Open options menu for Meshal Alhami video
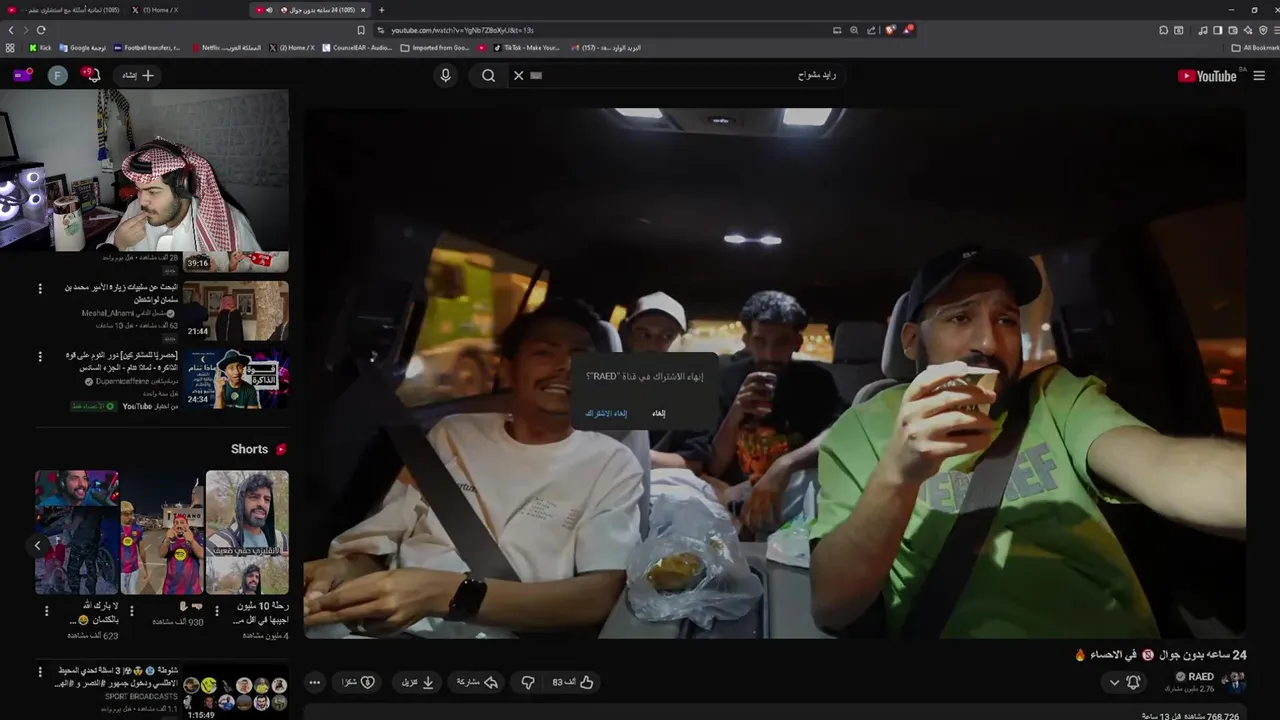The image size is (1280, 720). point(40,289)
